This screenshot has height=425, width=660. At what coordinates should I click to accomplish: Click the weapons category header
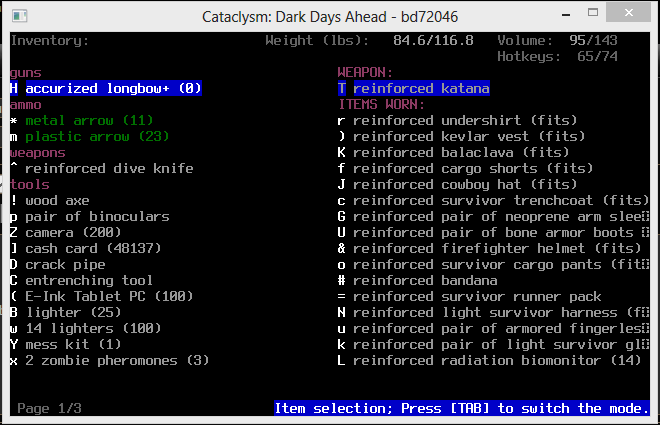coord(38,153)
